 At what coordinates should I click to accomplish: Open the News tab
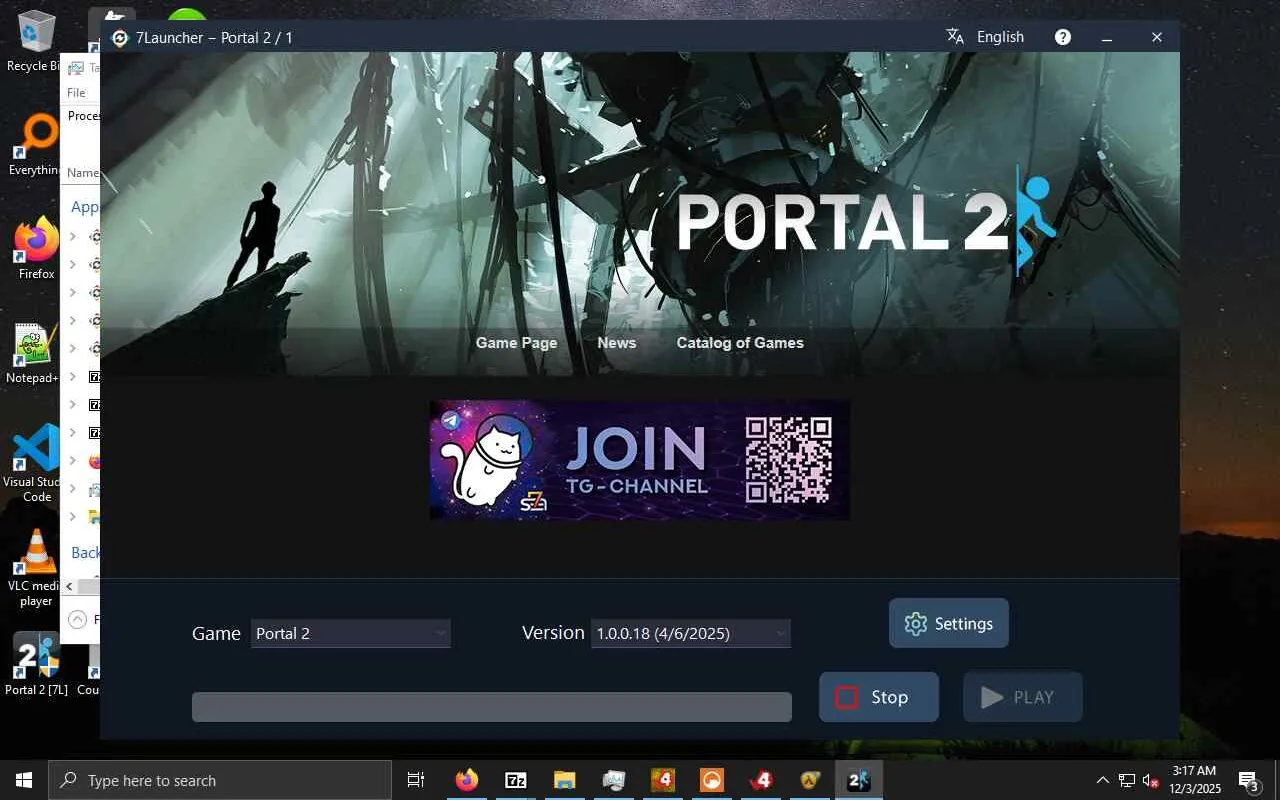point(616,343)
